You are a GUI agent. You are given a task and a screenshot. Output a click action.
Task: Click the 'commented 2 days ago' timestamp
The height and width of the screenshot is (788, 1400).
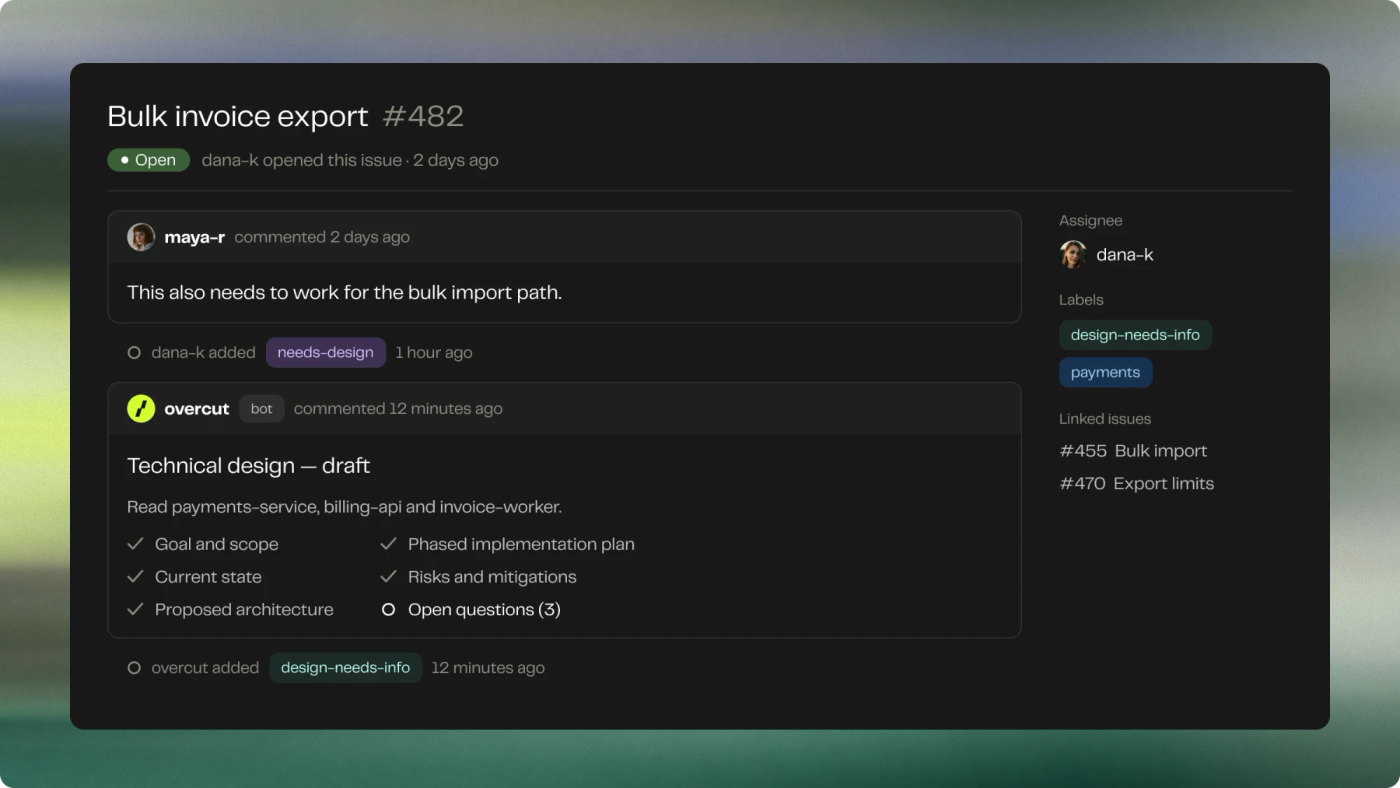(322, 237)
